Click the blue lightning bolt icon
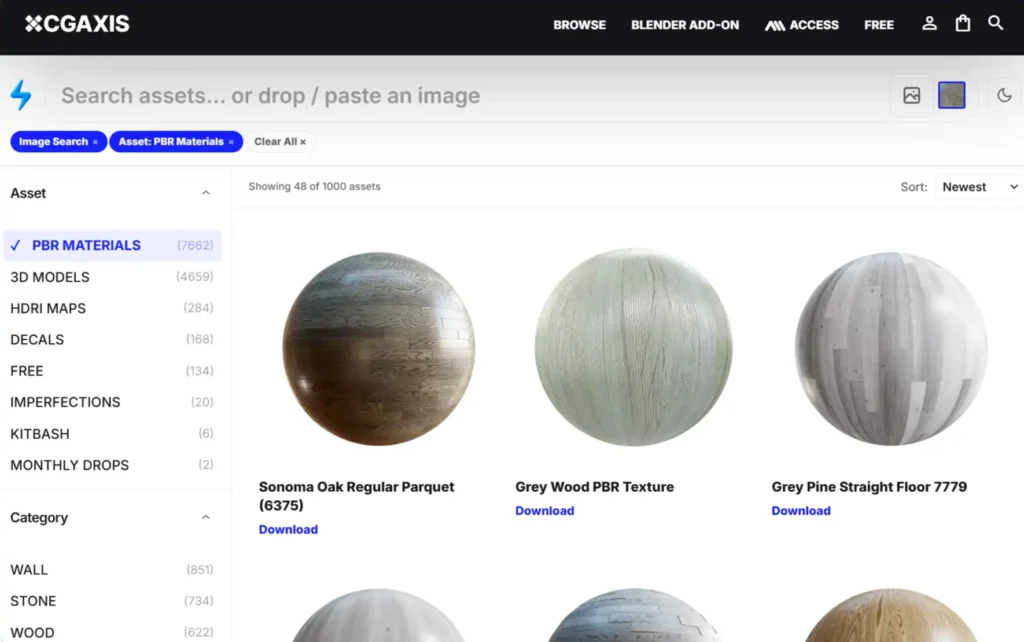Viewport: 1024px width, 642px height. click(x=21, y=95)
